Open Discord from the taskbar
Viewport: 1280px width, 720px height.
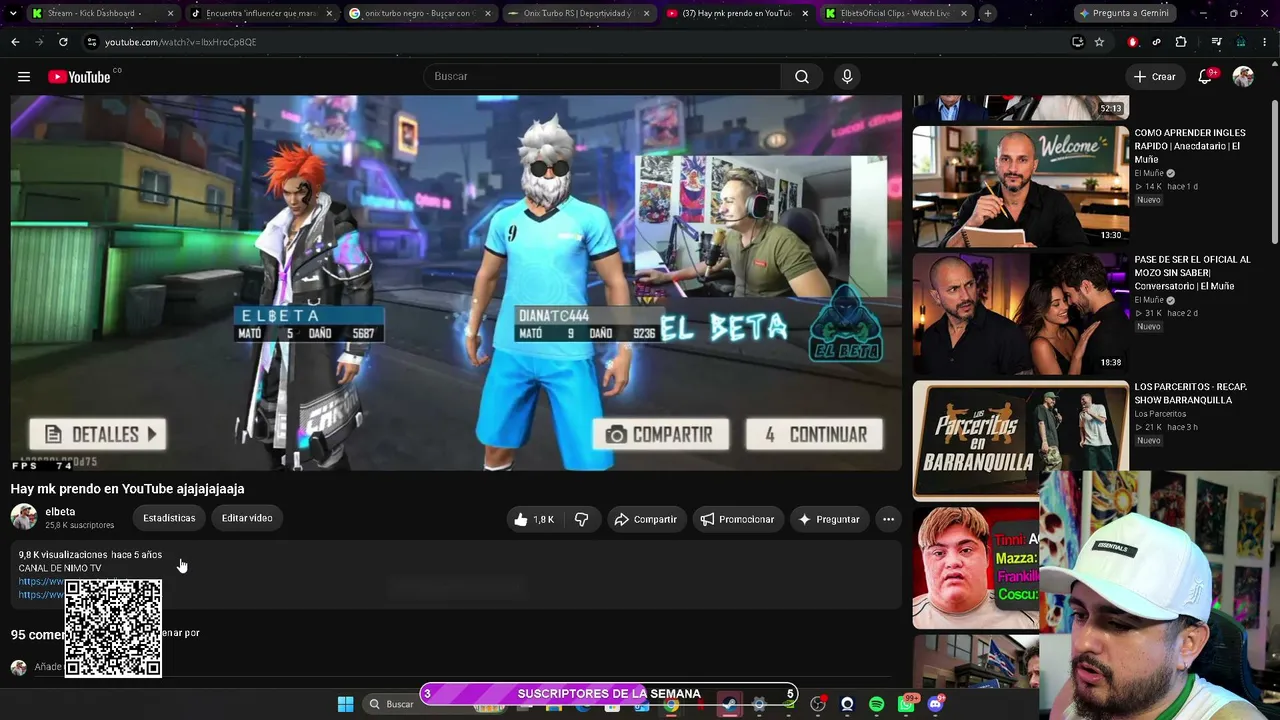point(935,704)
